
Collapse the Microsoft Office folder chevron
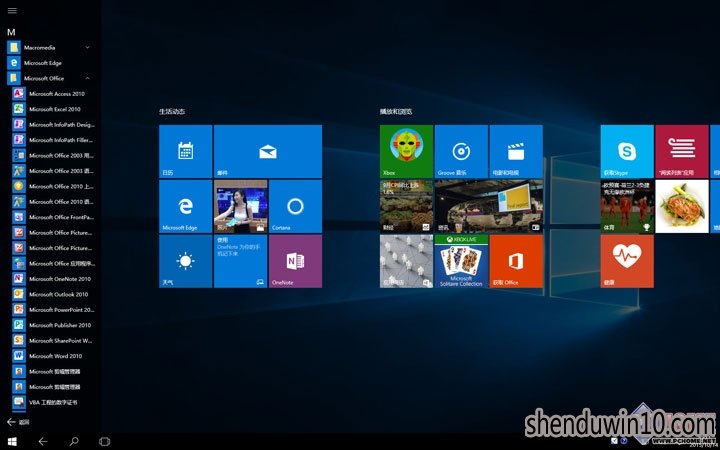(x=87, y=78)
